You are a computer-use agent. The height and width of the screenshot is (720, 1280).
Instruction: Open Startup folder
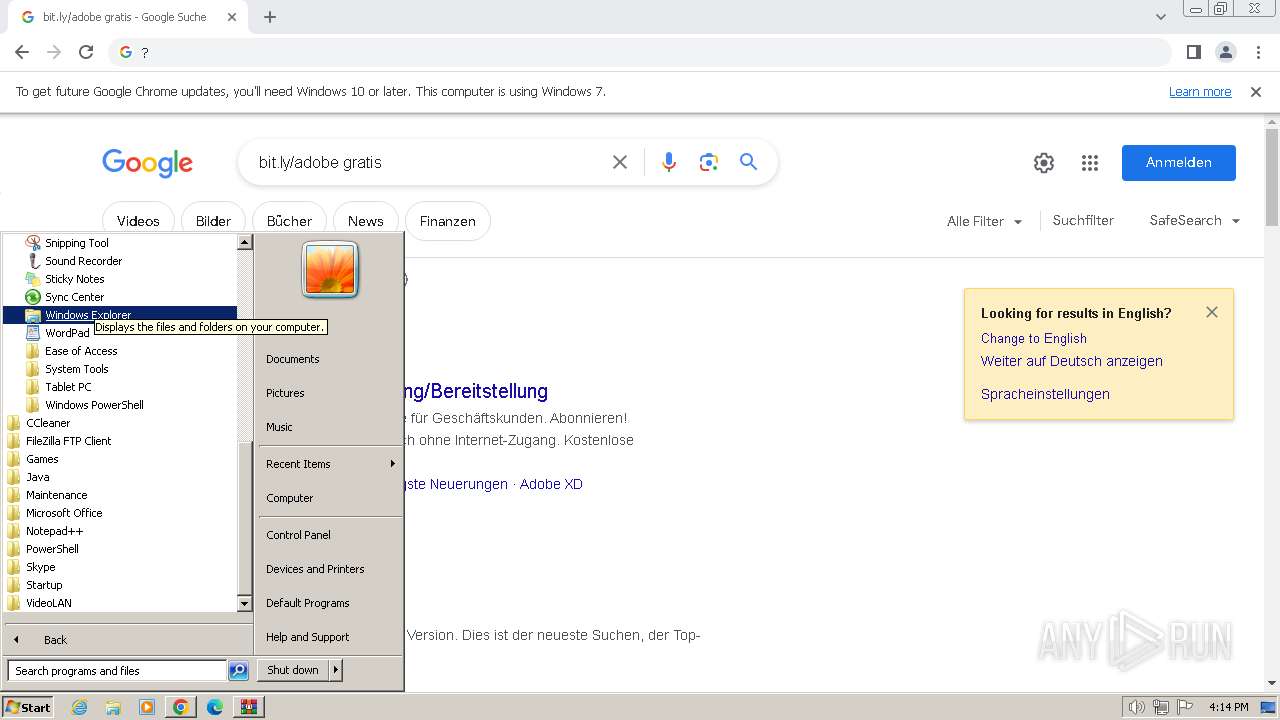44,585
